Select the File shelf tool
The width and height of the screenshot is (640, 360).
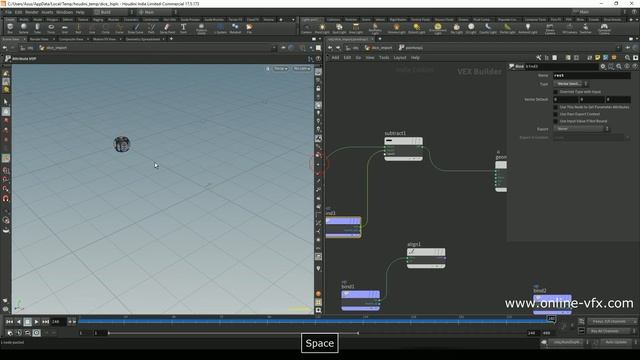point(249,28)
